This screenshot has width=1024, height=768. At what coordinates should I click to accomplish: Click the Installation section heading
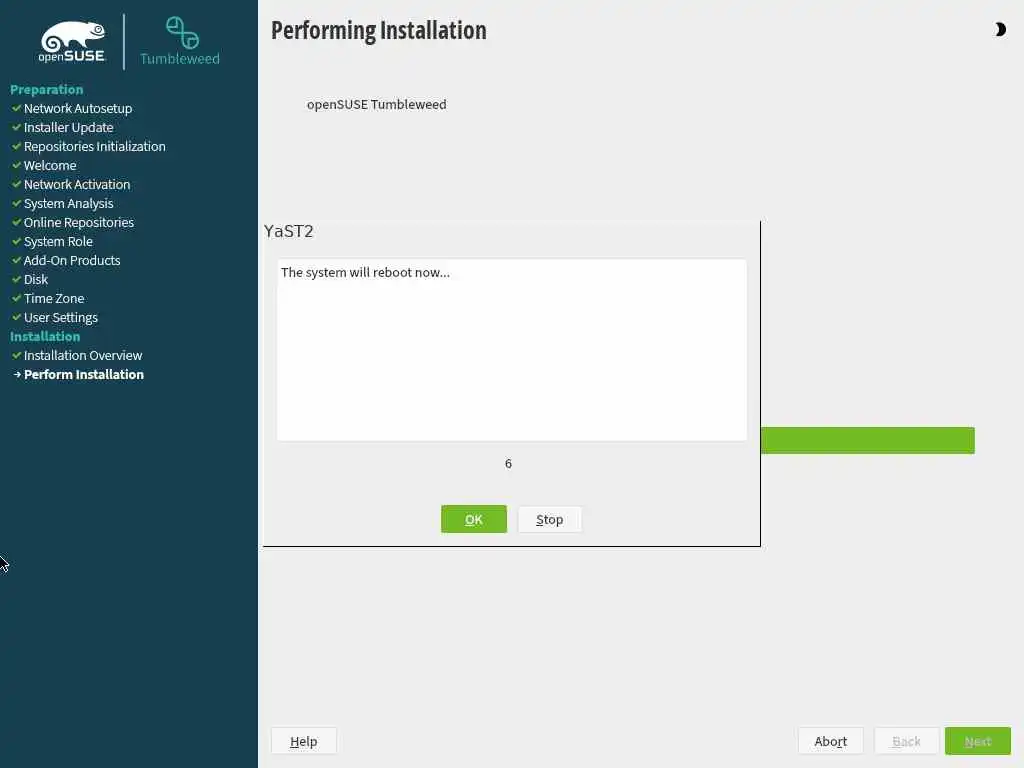point(45,336)
